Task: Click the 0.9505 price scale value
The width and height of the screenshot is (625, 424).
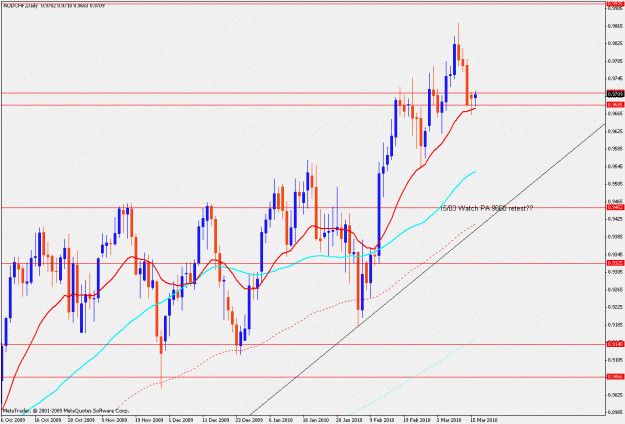Action: [616, 184]
